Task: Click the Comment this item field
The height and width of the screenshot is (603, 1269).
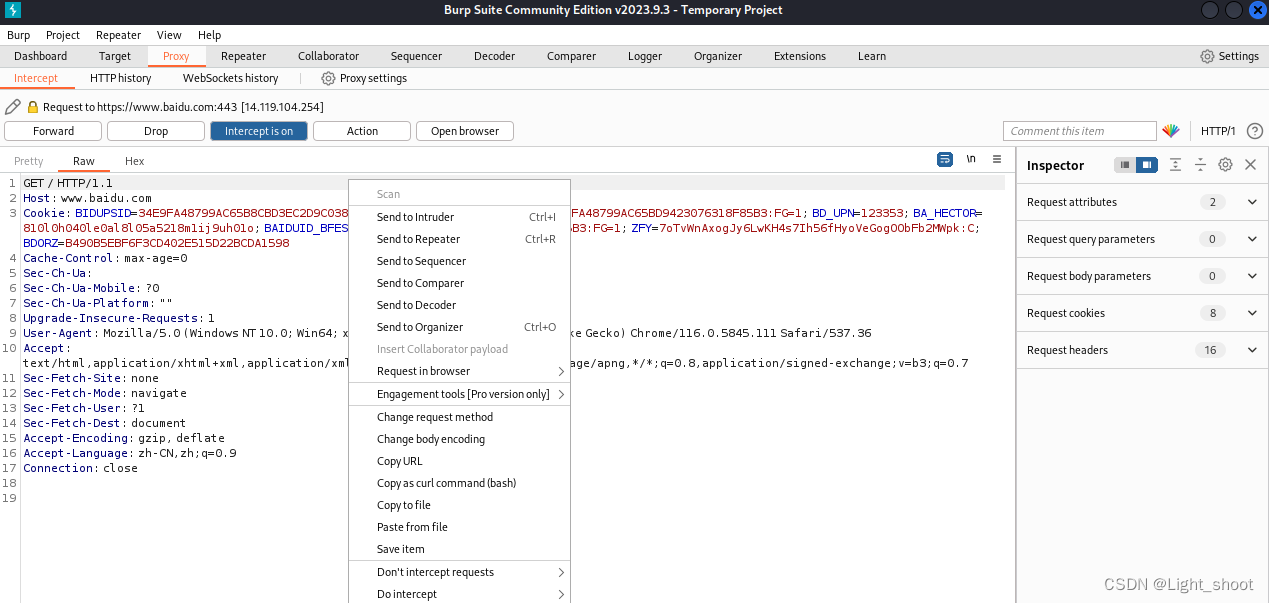Action: pyautogui.click(x=1080, y=131)
